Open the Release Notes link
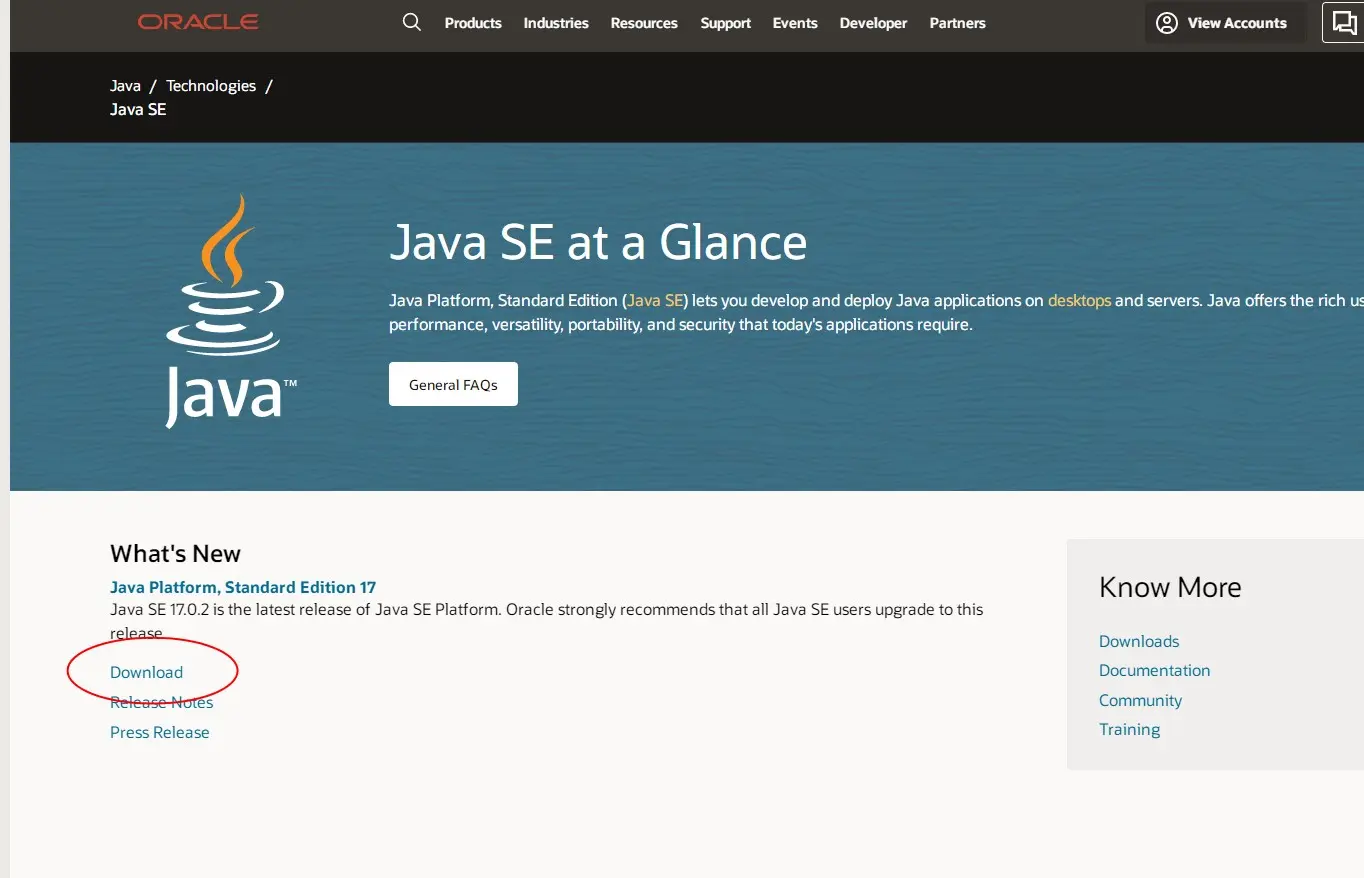 pyautogui.click(x=161, y=702)
